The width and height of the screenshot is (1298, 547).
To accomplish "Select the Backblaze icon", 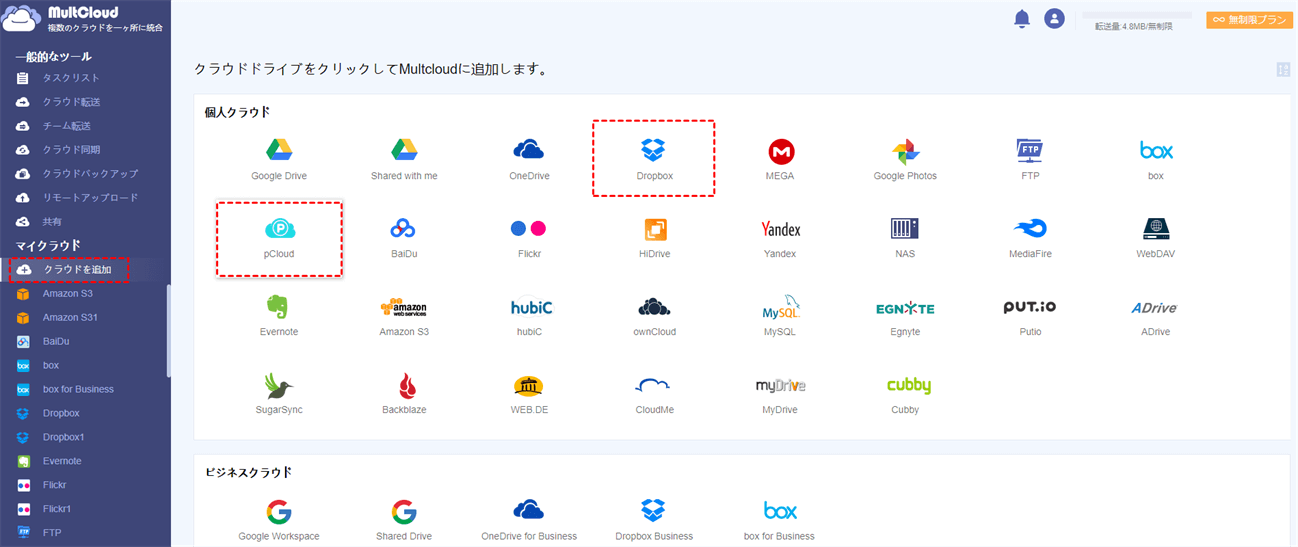I will click(404, 394).
